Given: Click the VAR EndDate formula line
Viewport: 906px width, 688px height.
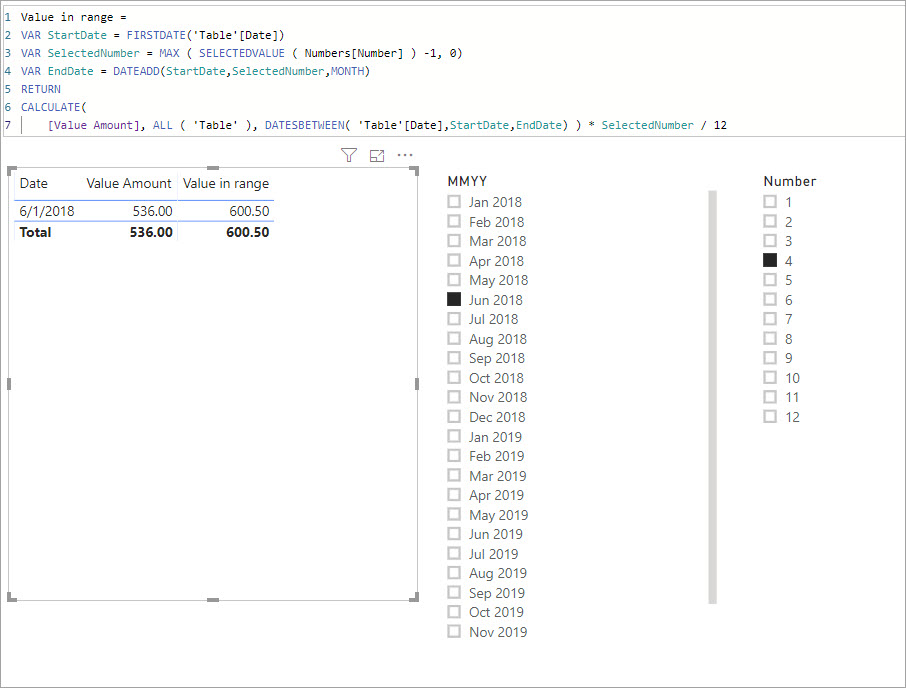Looking at the screenshot, I should pos(195,71).
